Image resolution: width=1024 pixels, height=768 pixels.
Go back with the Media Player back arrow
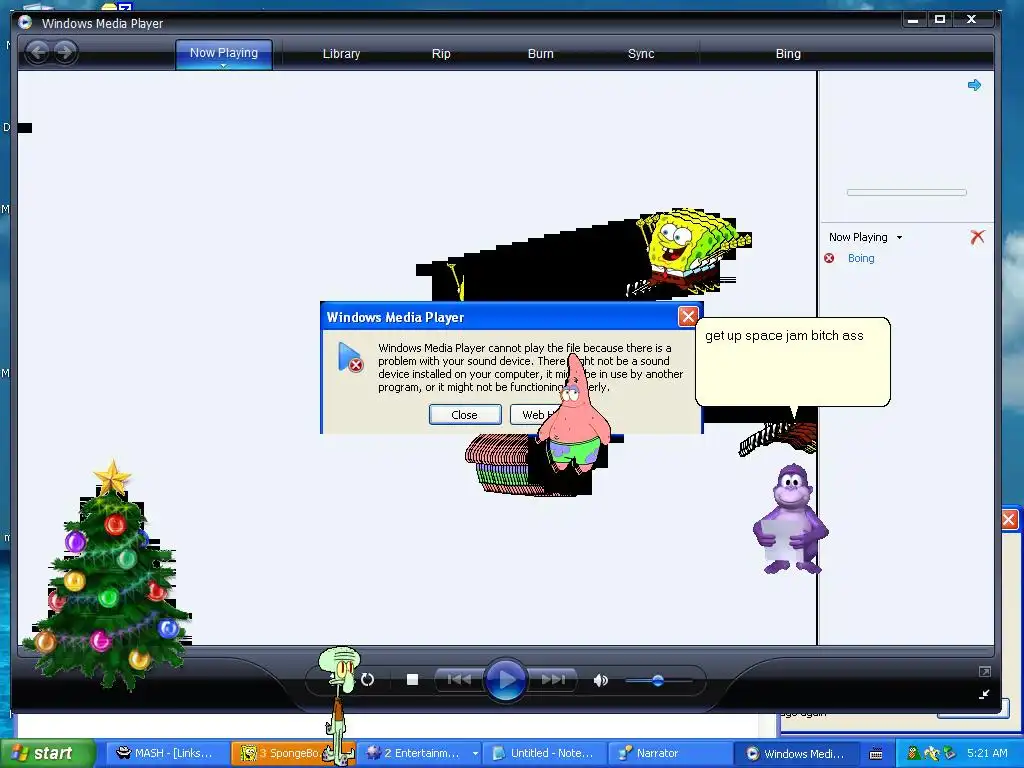pos(38,52)
